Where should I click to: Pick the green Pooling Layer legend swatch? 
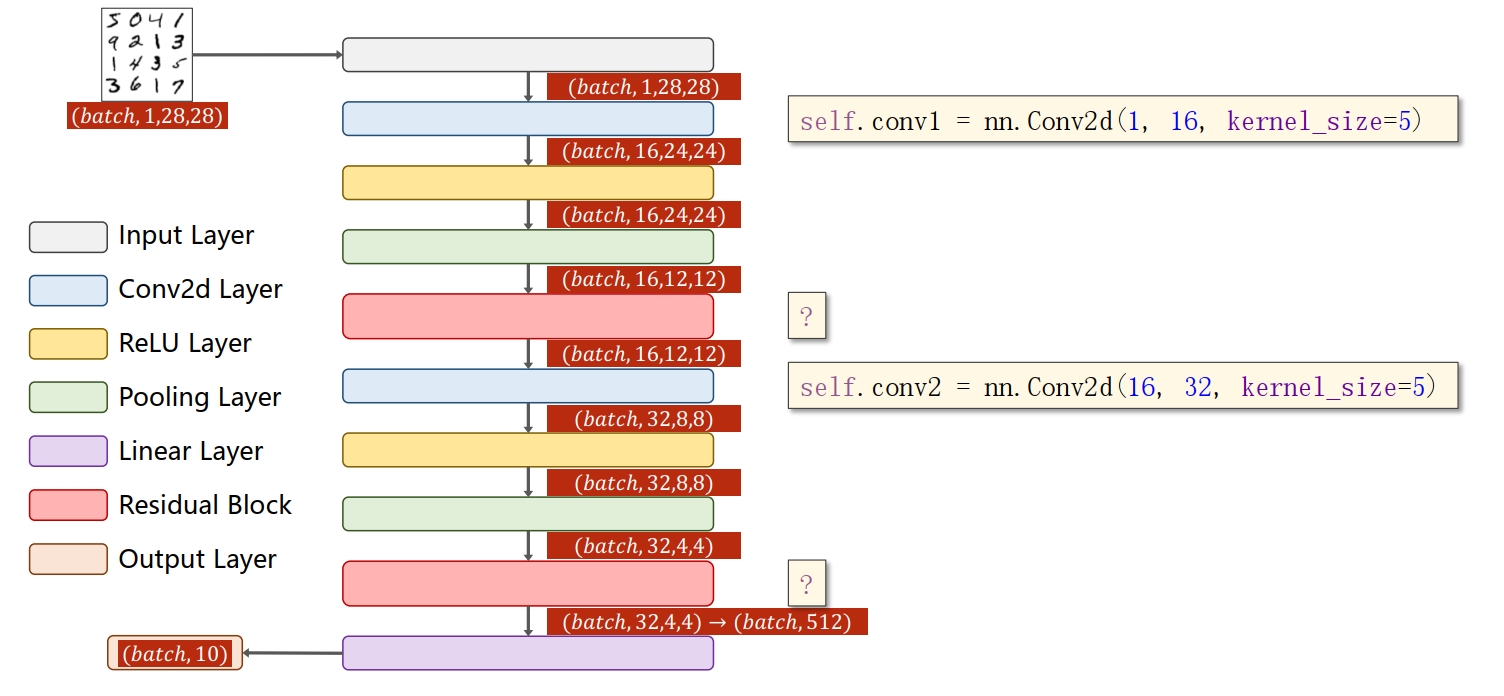point(68,398)
